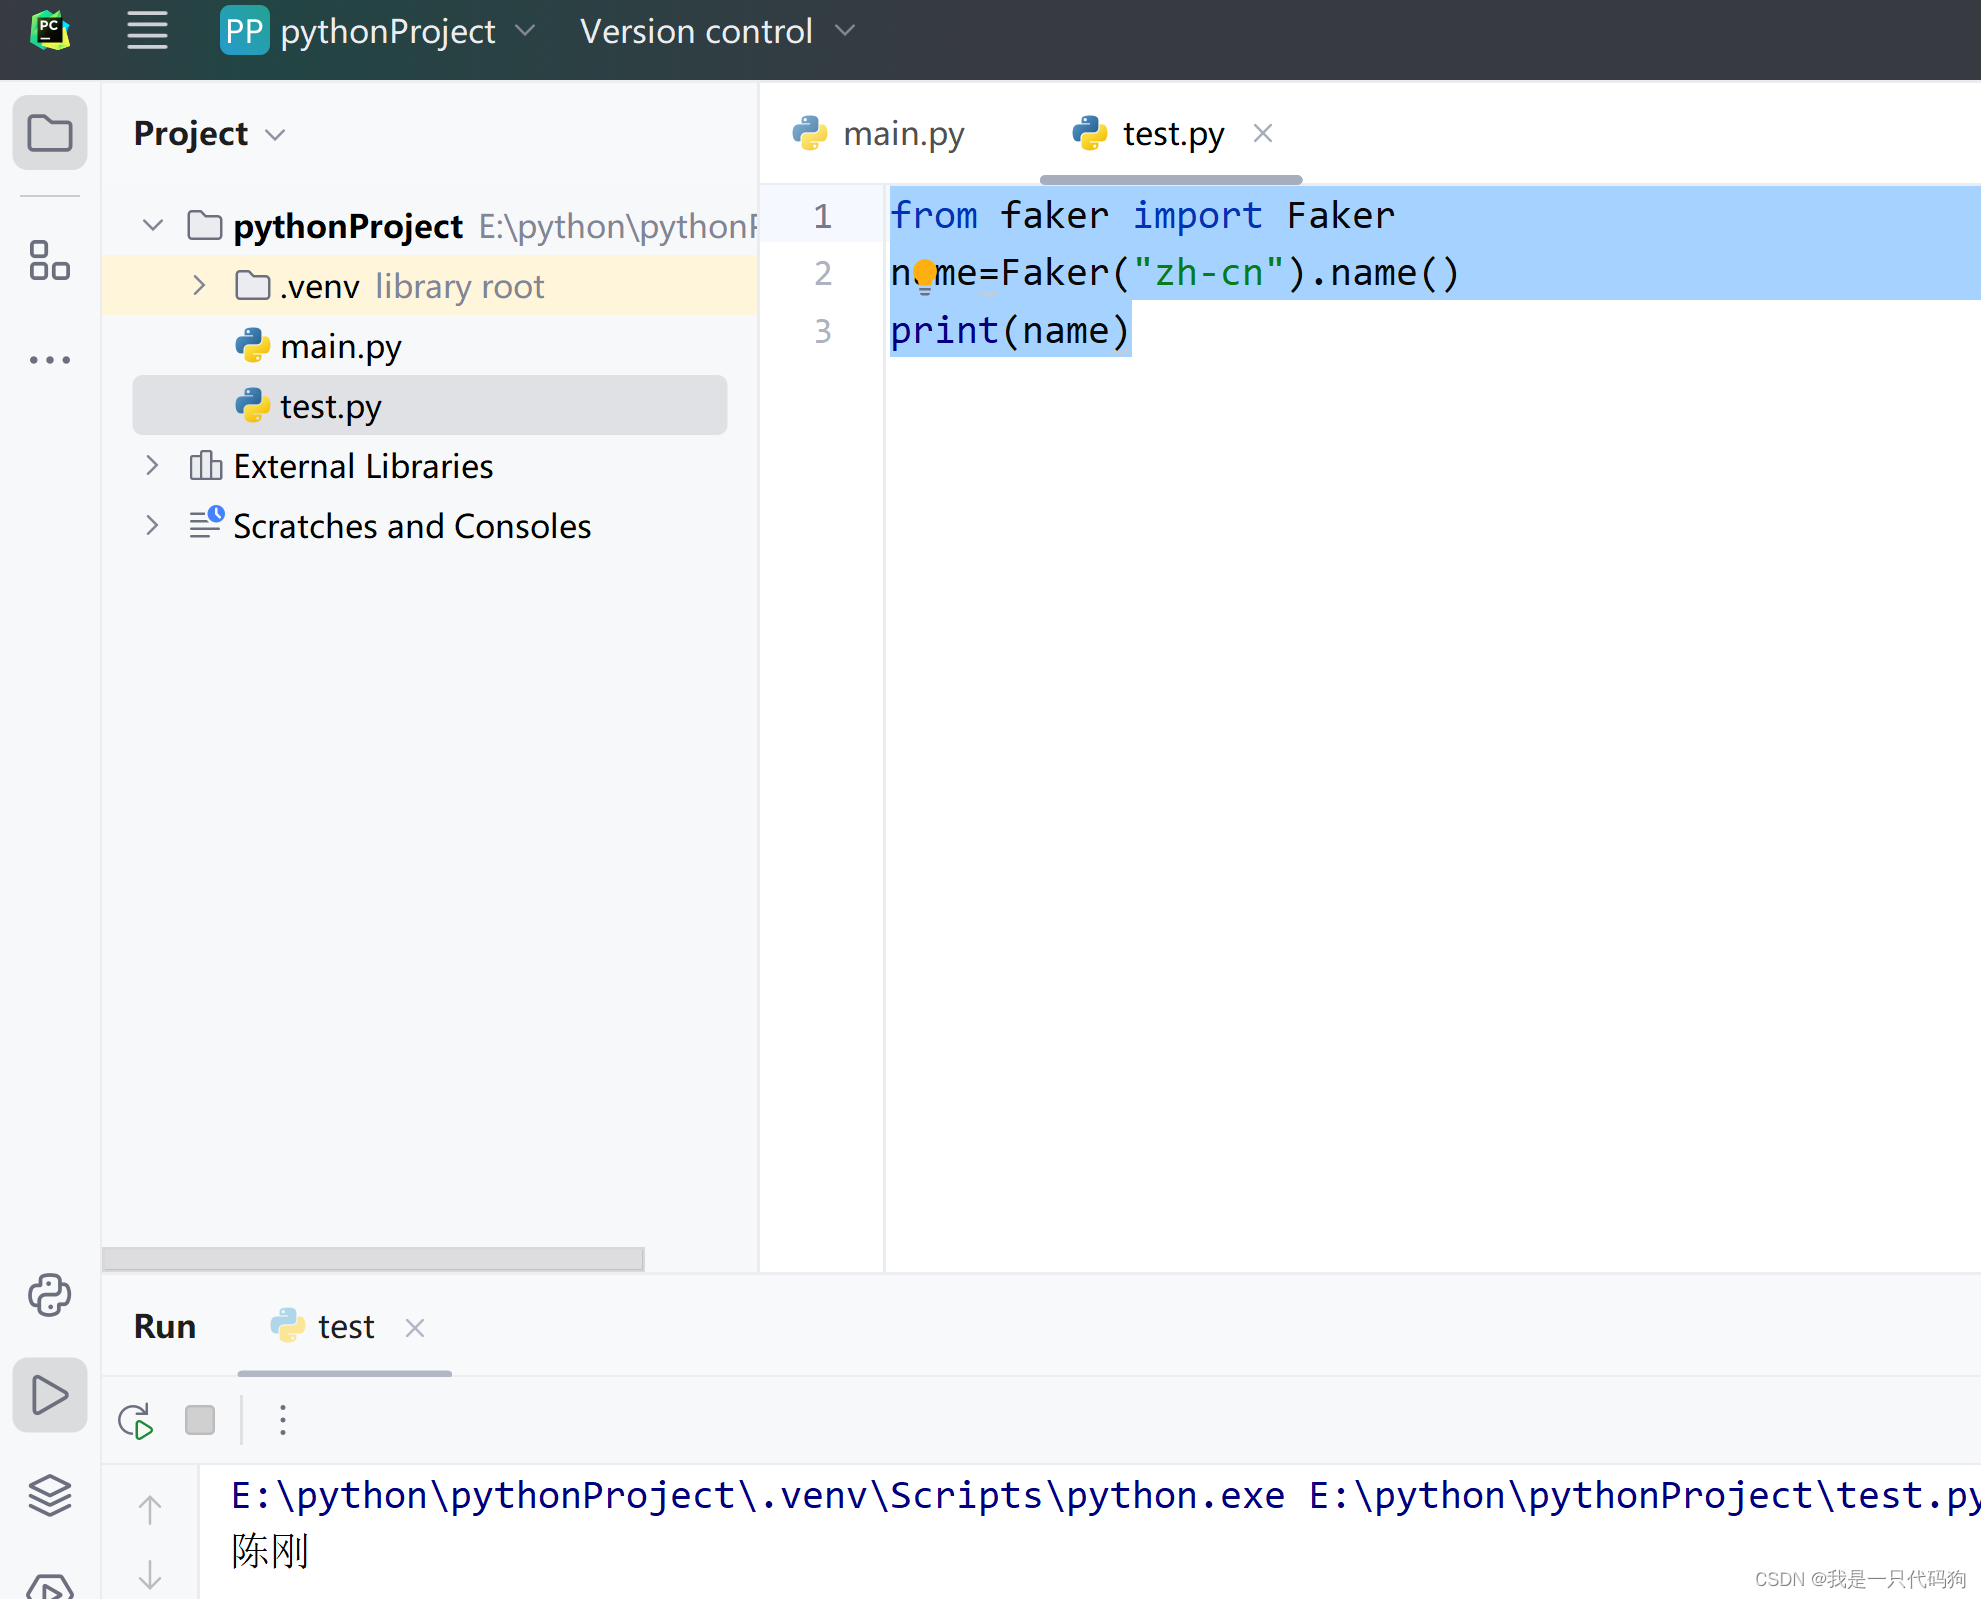Screen dimensions: 1981x1599
Task: Expand Scratches and Consoles node
Action: point(152,526)
